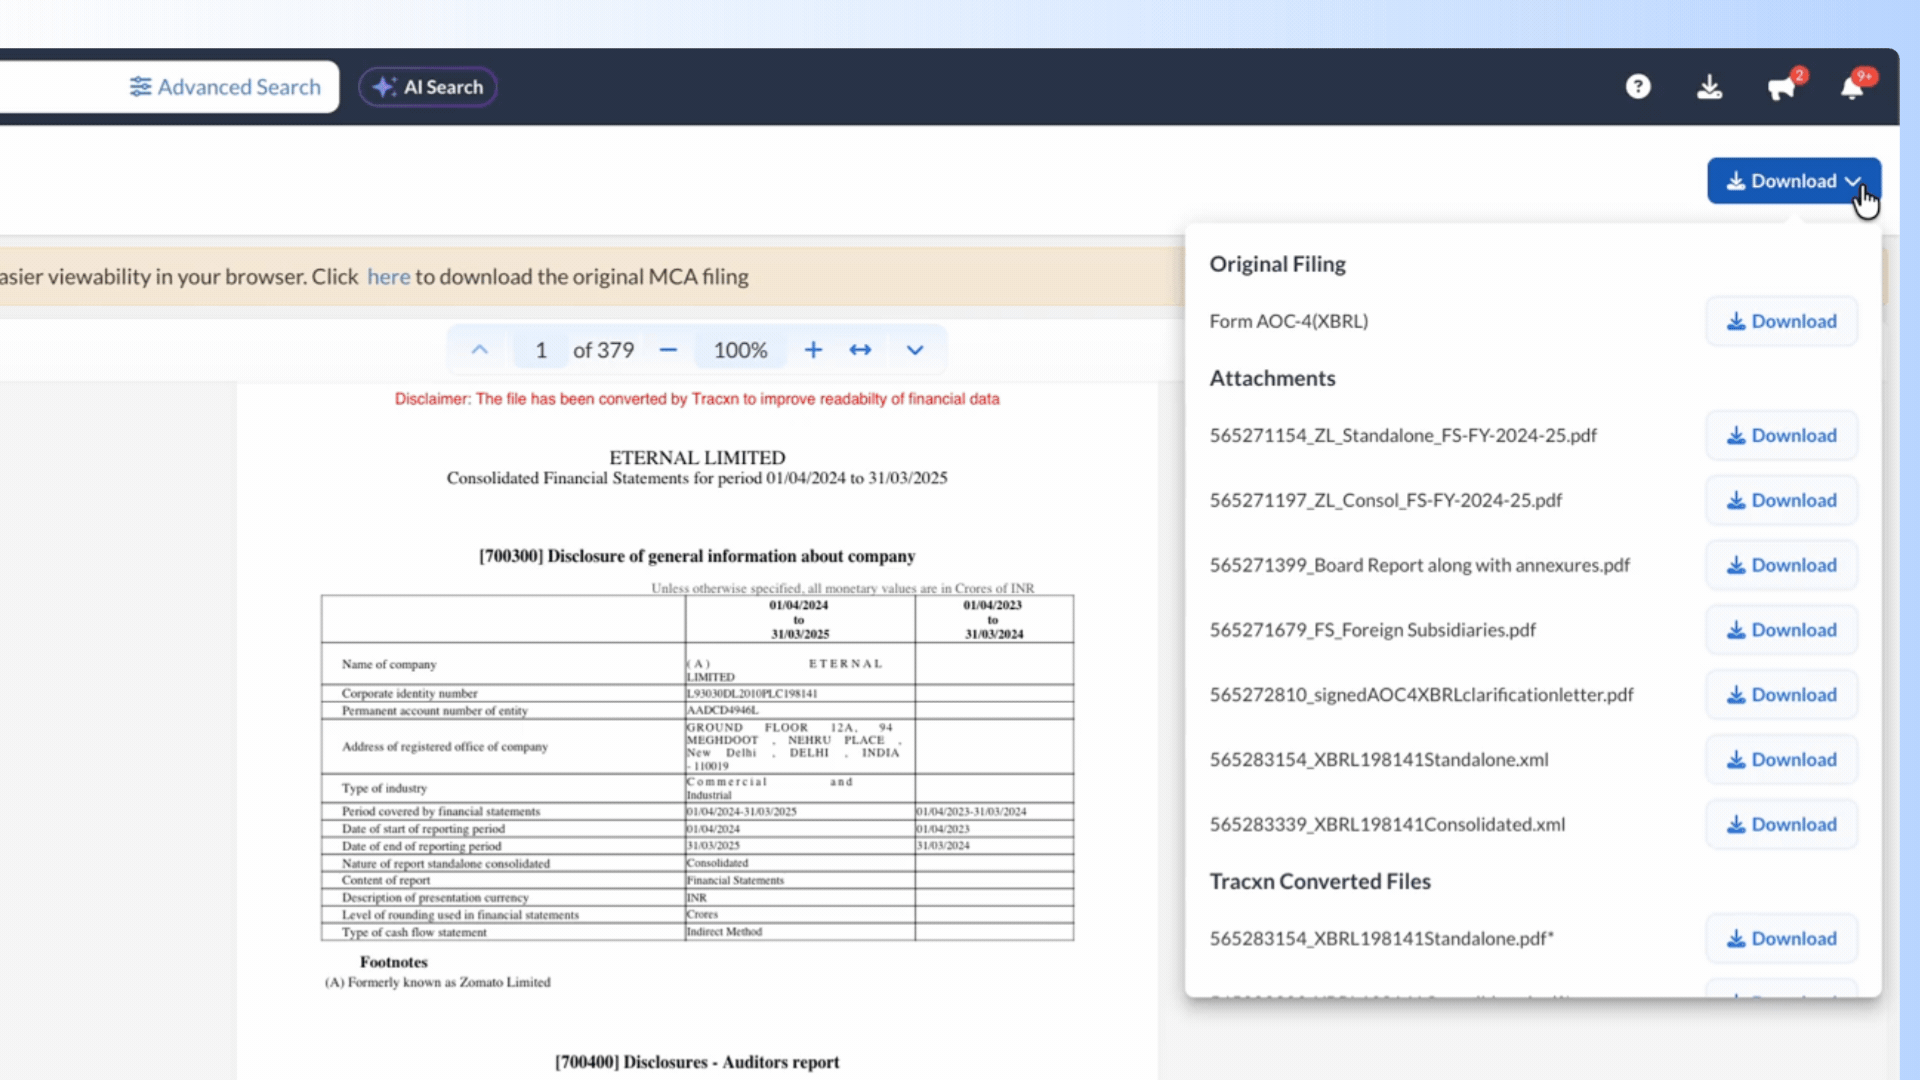Screen dimensions: 1920x1080
Task: Download the Board Report along with annexures pdf
Action: [x=1781, y=565]
